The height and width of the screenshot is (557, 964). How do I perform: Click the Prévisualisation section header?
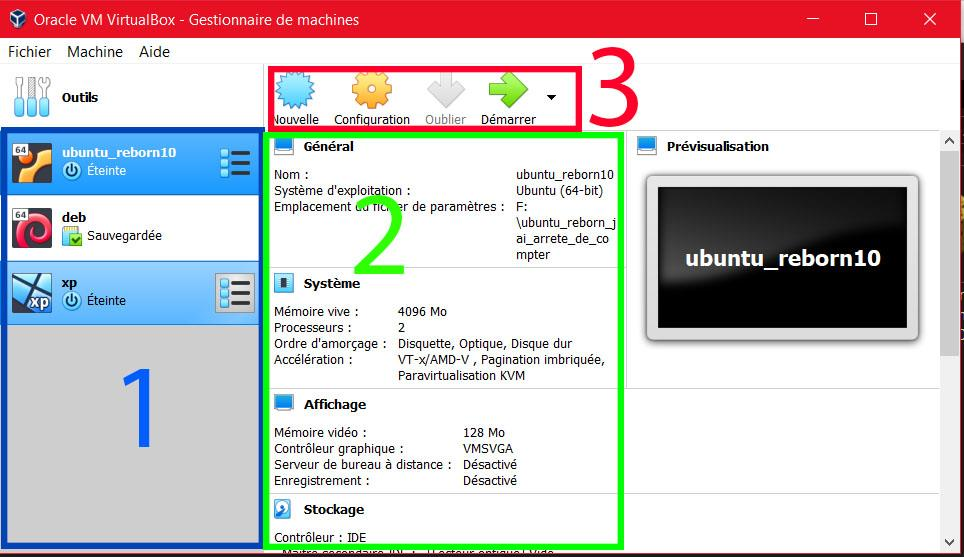(x=717, y=146)
